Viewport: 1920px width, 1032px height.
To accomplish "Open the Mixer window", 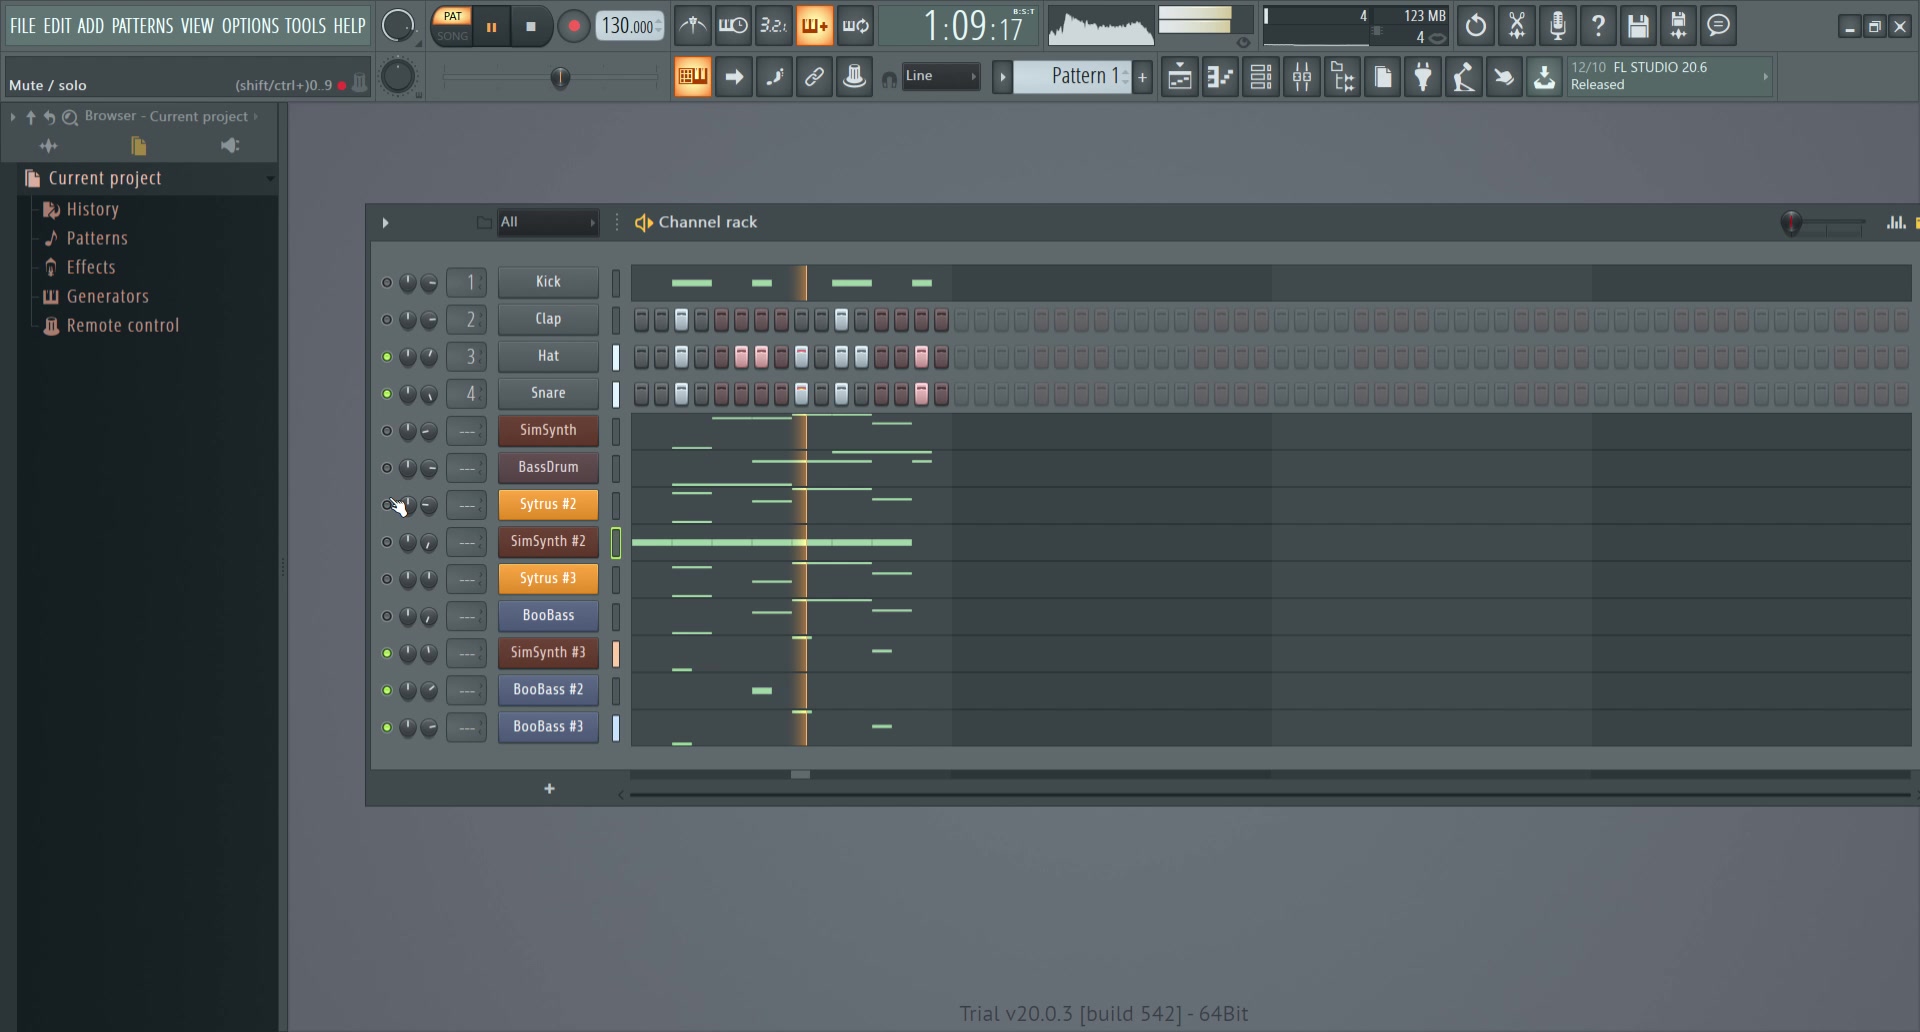I will 1301,77.
